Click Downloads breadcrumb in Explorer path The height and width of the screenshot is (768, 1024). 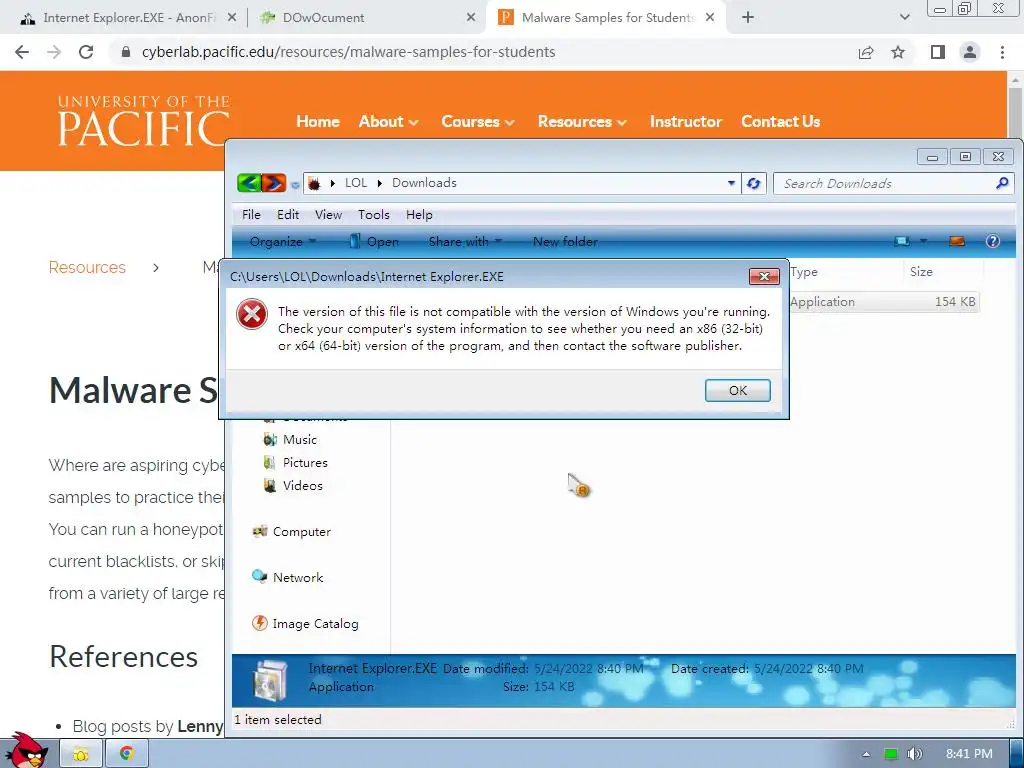click(424, 183)
